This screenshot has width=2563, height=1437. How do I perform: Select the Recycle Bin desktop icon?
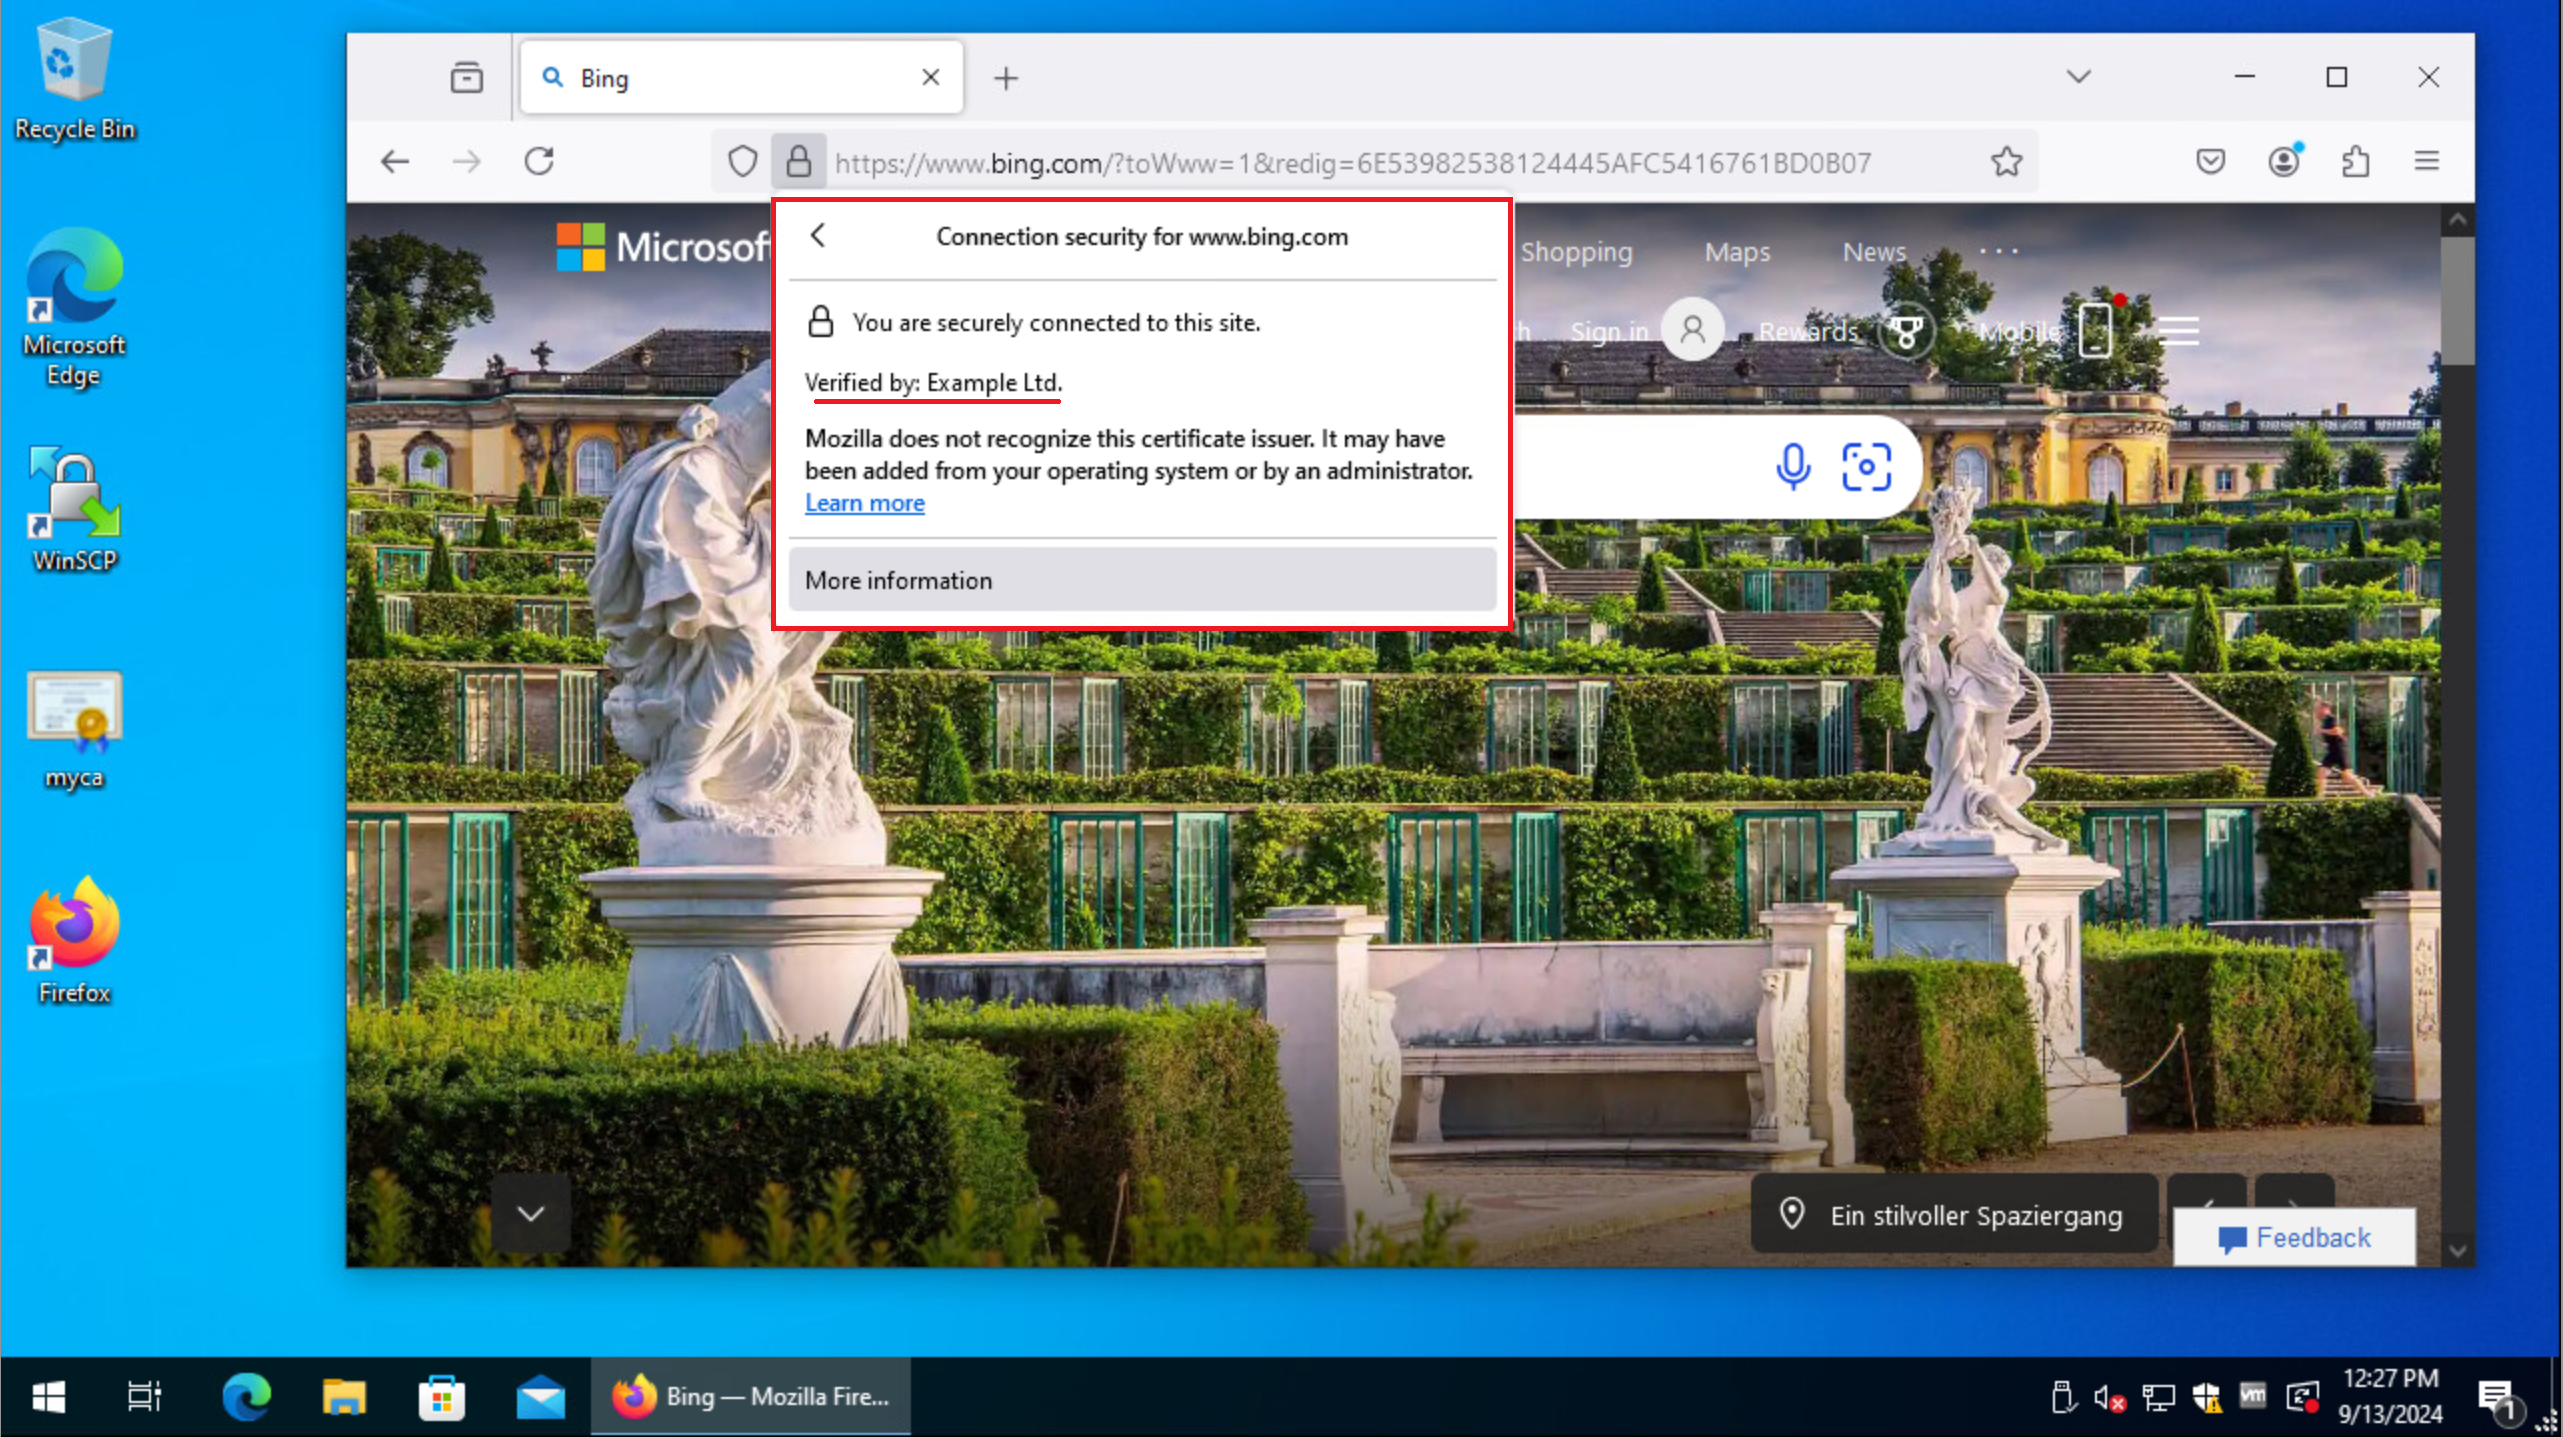(x=74, y=80)
